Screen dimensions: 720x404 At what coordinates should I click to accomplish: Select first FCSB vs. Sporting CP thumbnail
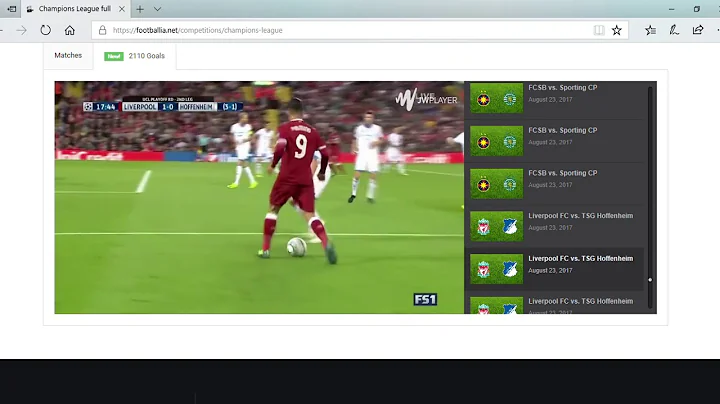tap(496, 98)
